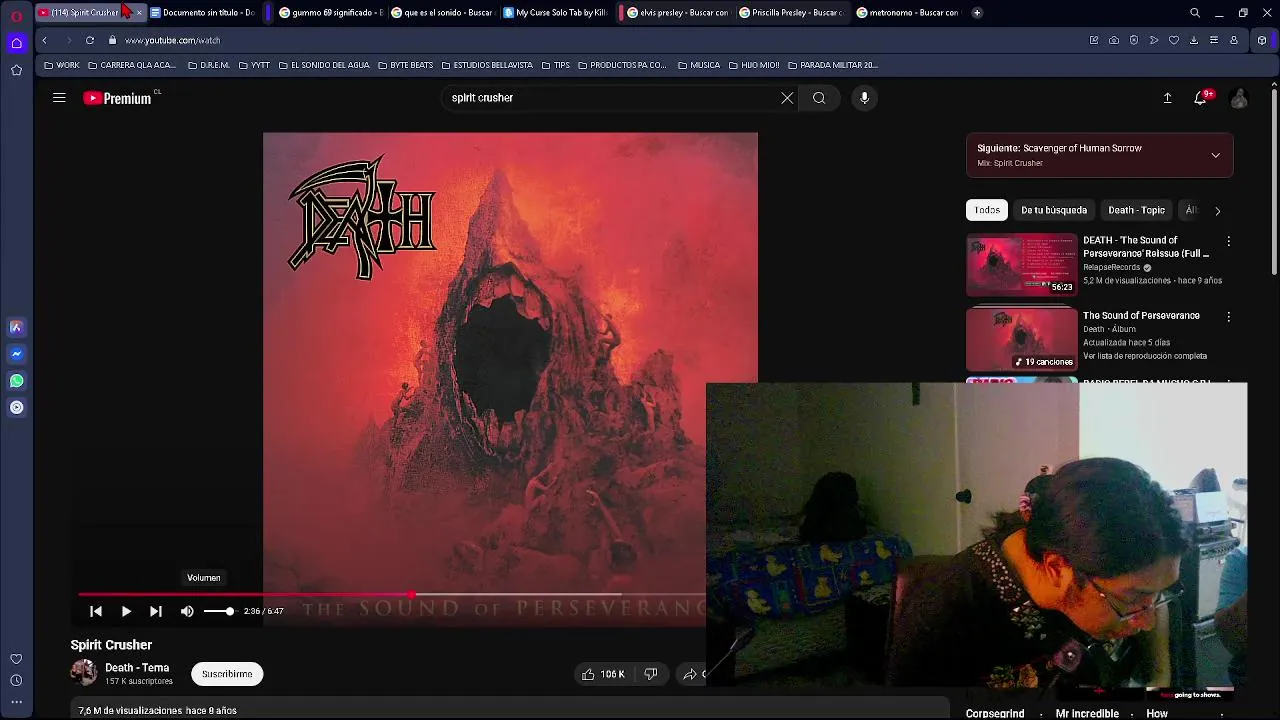Open the browser downloads icon
The image size is (1280, 720).
coord(1194,40)
